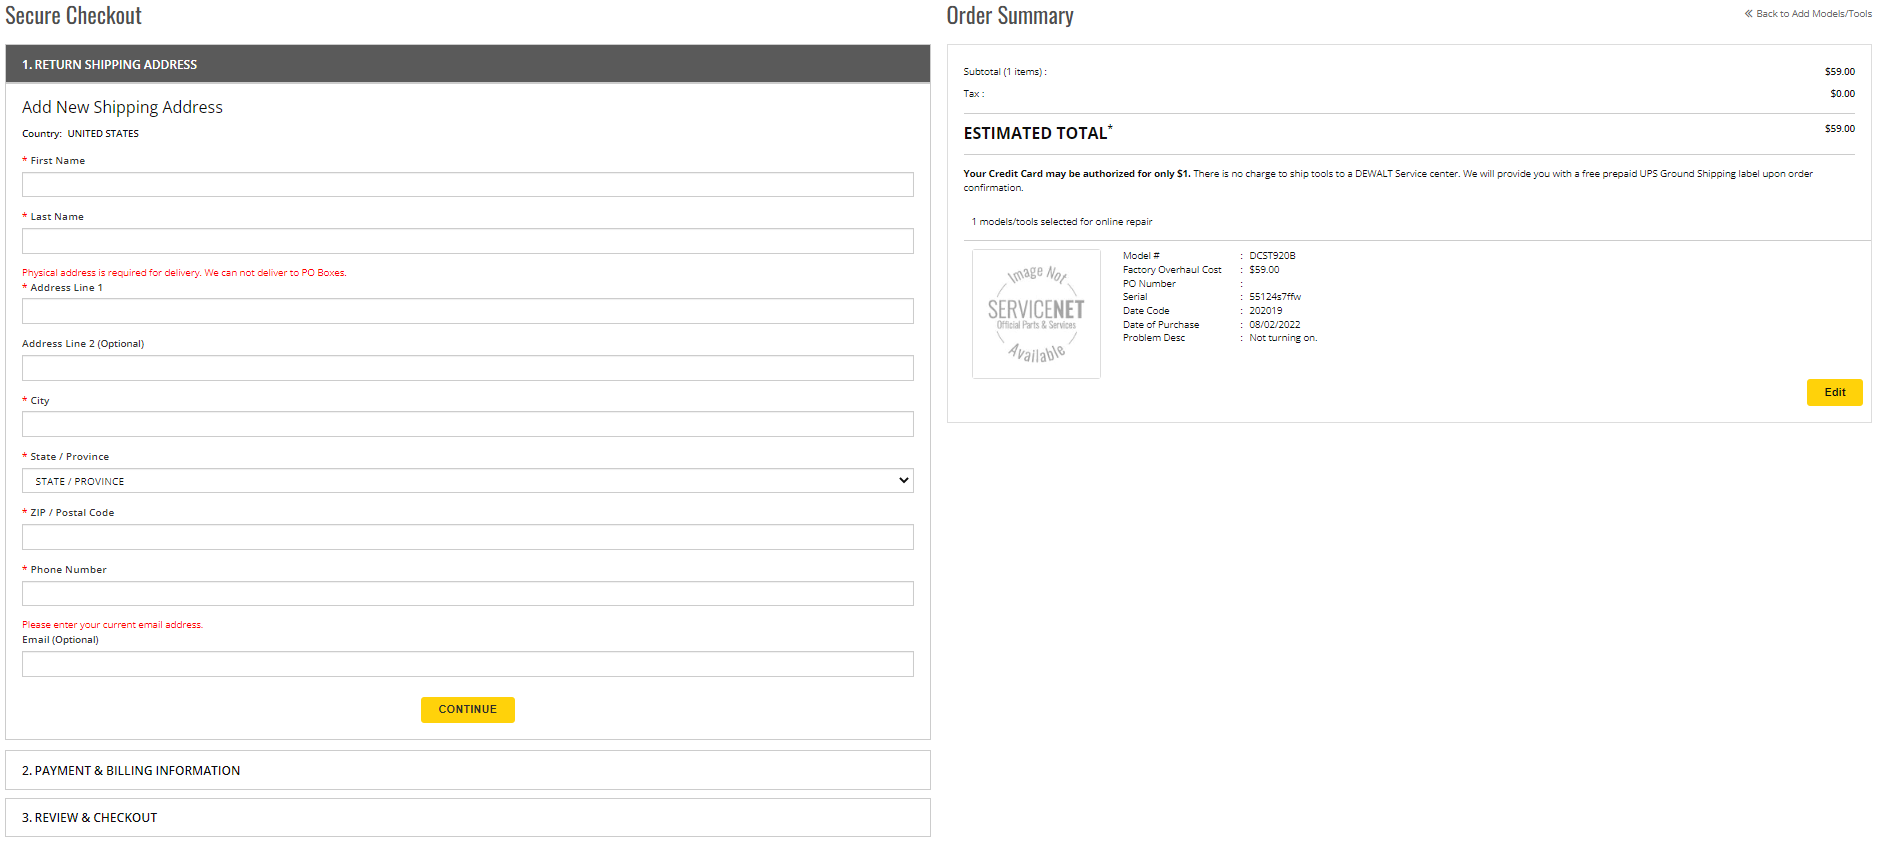The width and height of the screenshot is (1883, 841).
Task: Follow the Back to Add Models/Tools link
Action: tap(1813, 14)
